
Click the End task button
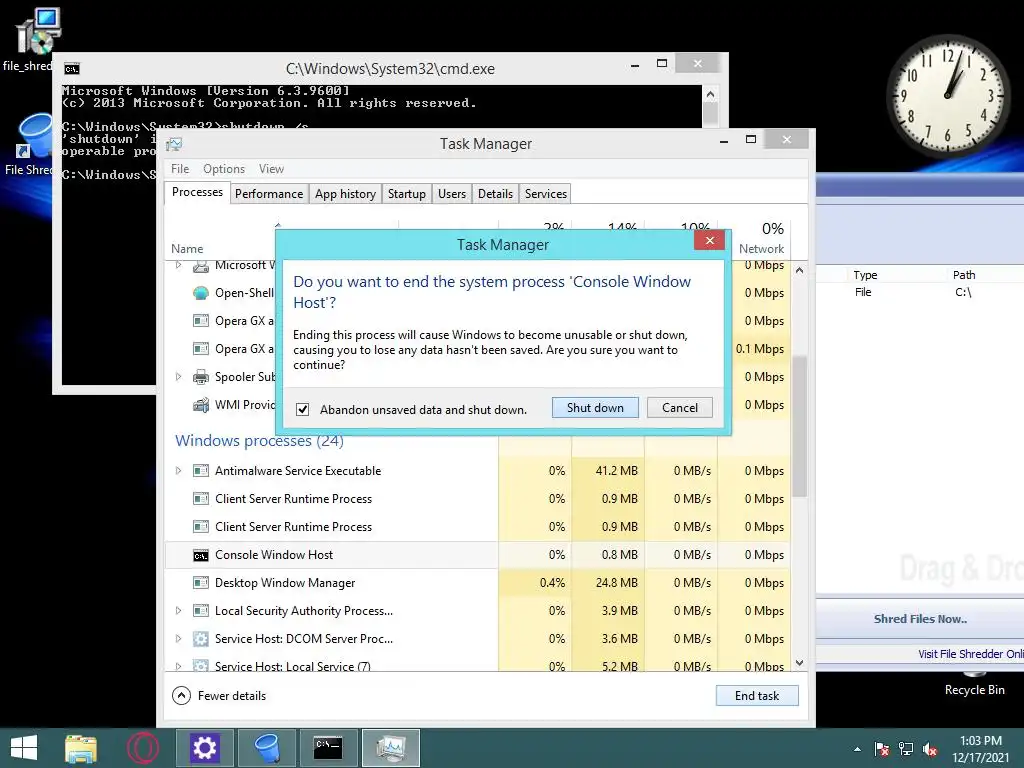pyautogui.click(x=757, y=696)
